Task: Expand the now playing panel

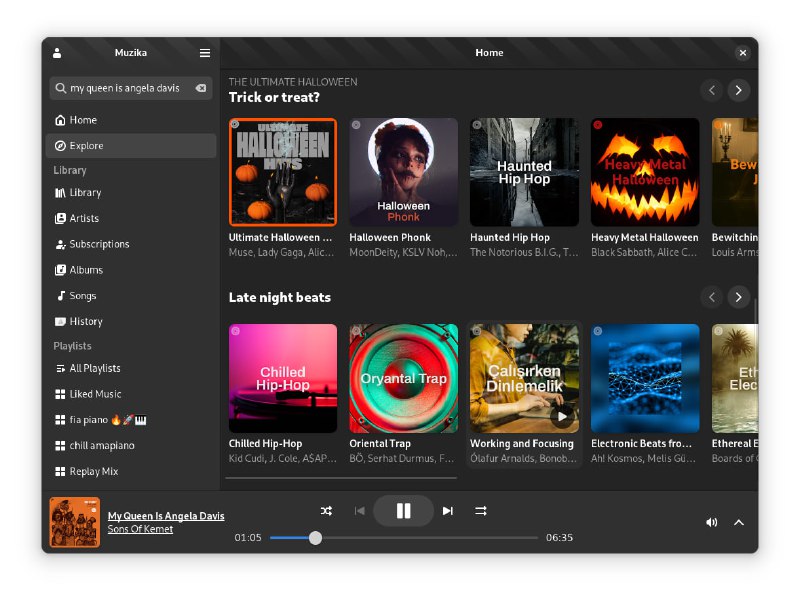Action: click(739, 522)
